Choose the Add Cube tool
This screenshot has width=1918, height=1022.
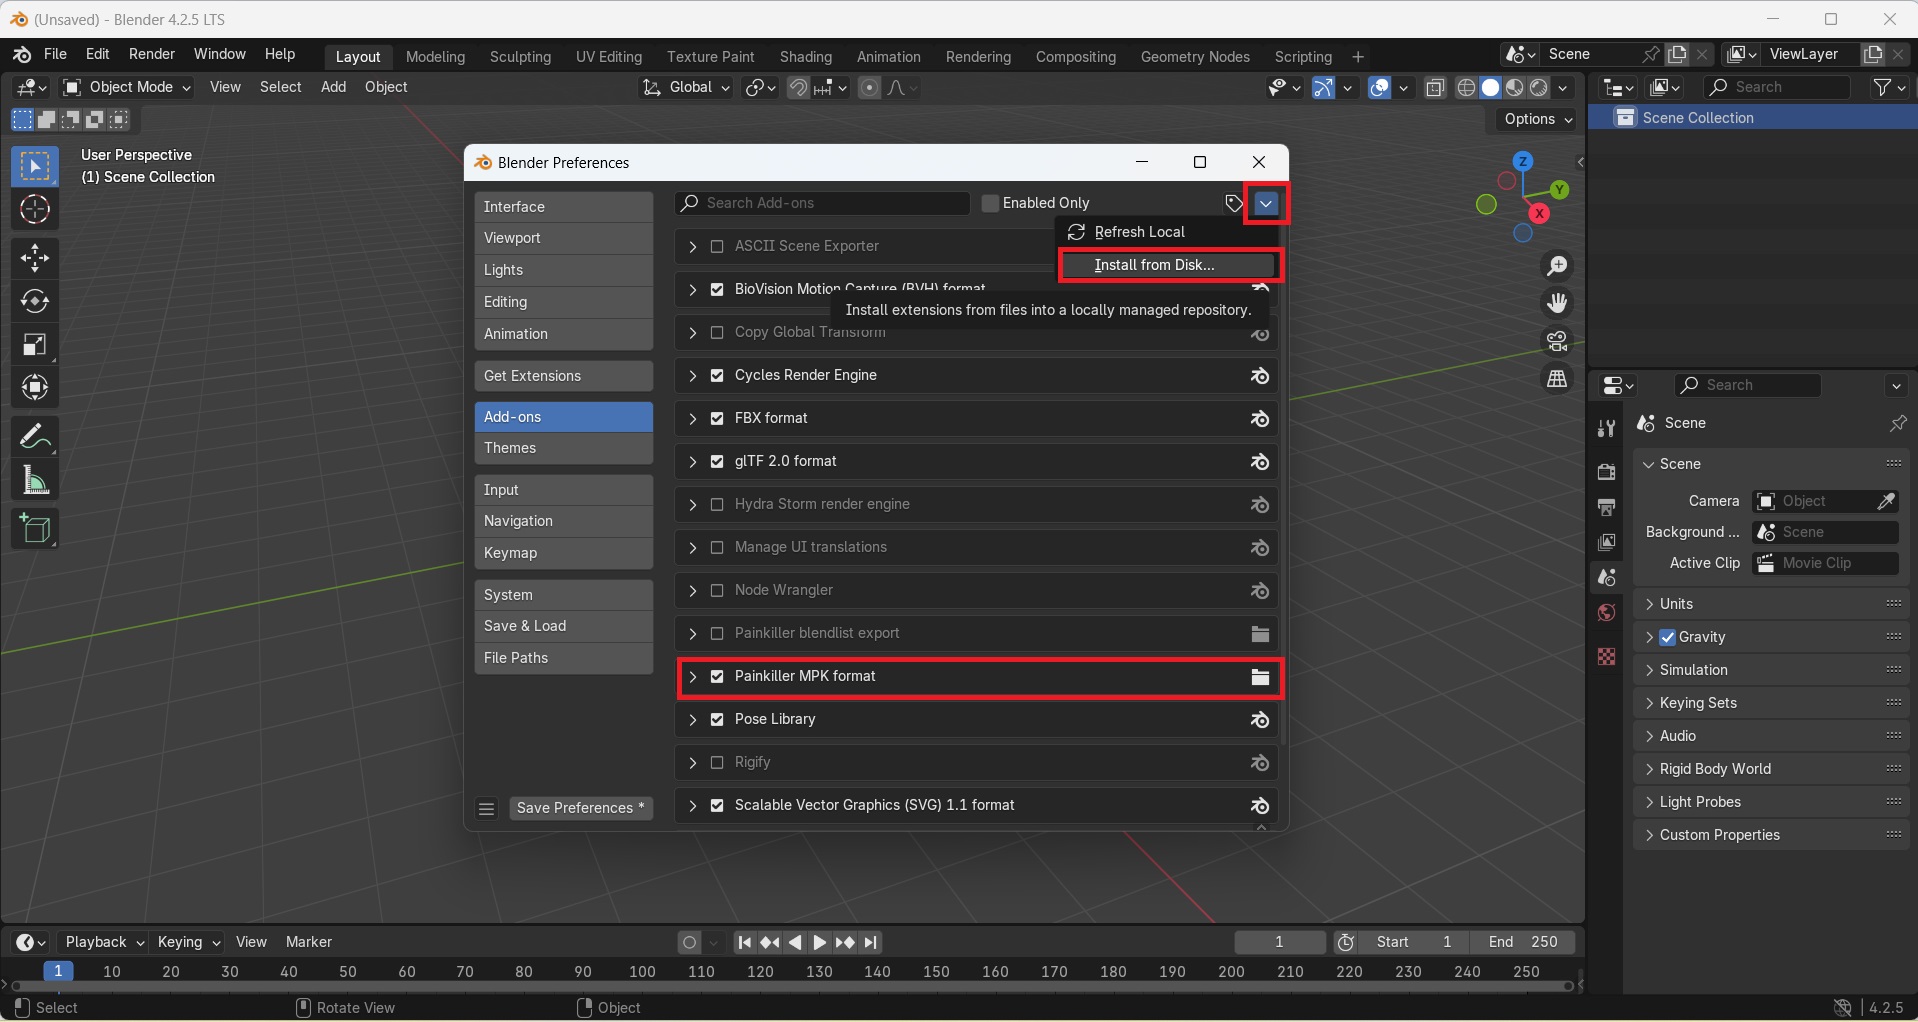35,529
